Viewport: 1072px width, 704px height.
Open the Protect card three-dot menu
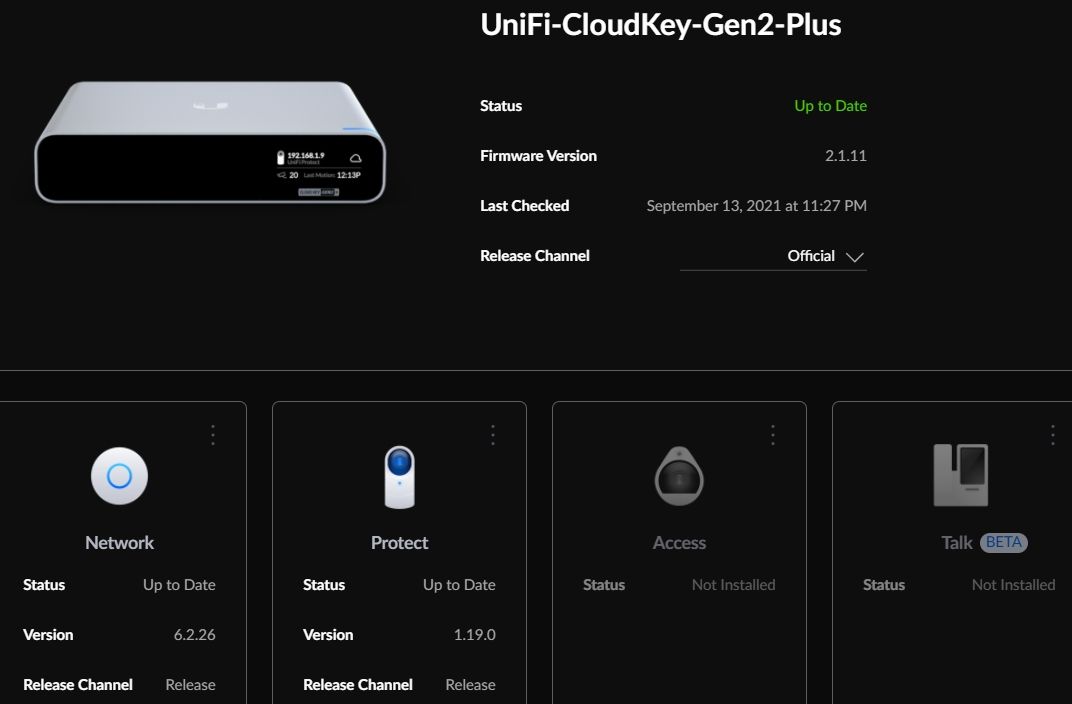tap(493, 435)
